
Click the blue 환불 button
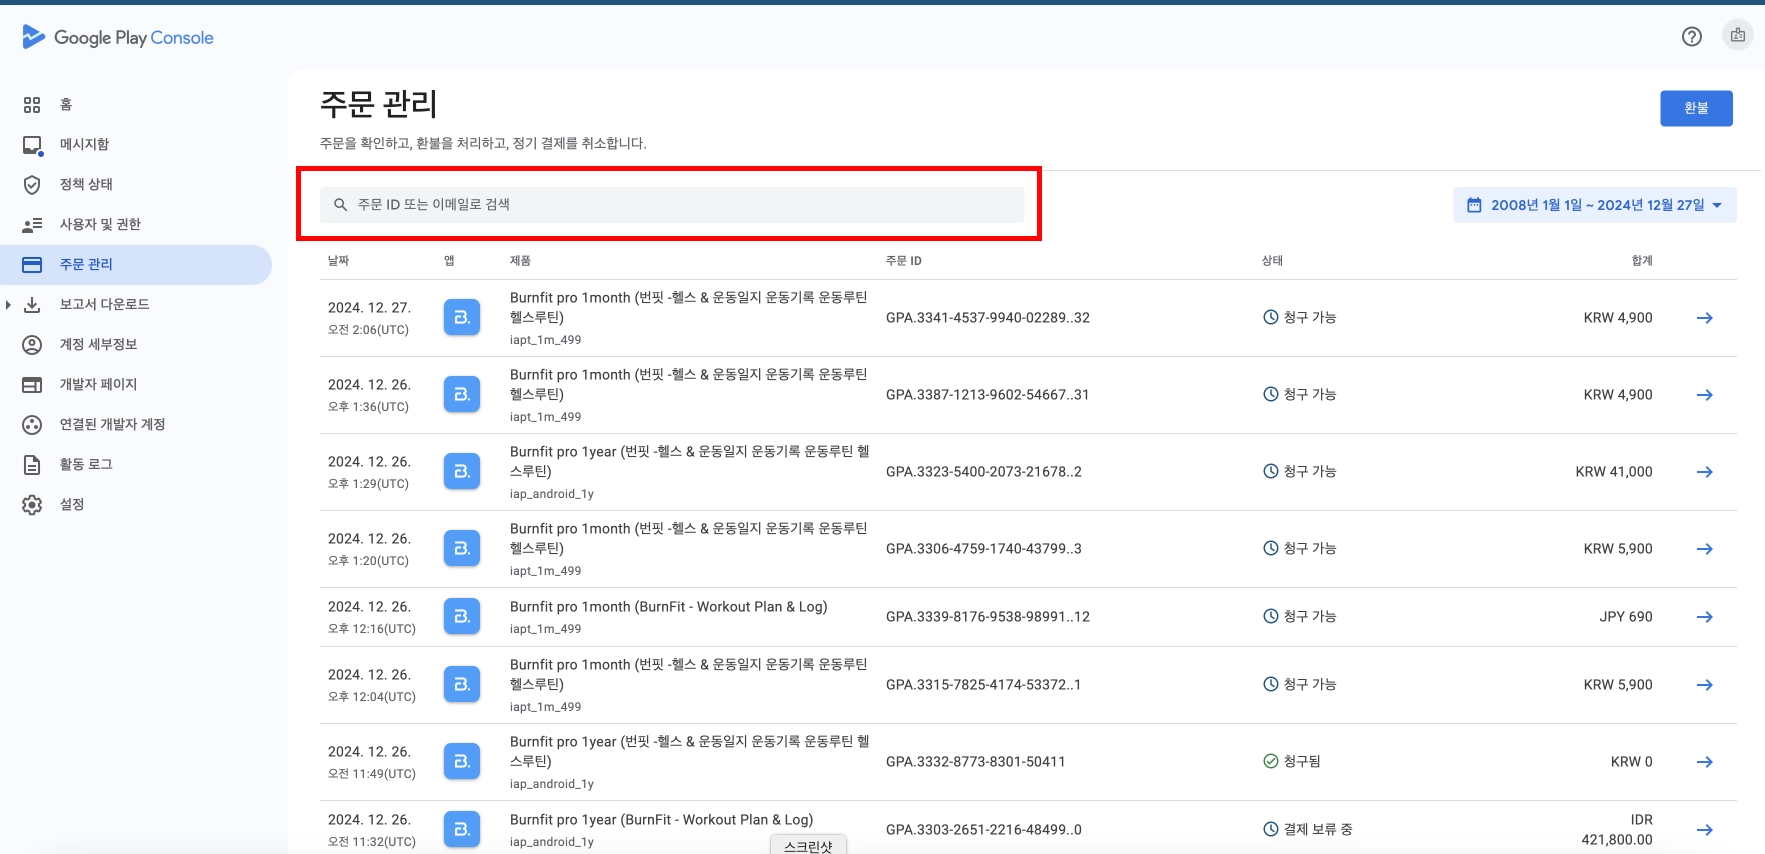[1696, 108]
